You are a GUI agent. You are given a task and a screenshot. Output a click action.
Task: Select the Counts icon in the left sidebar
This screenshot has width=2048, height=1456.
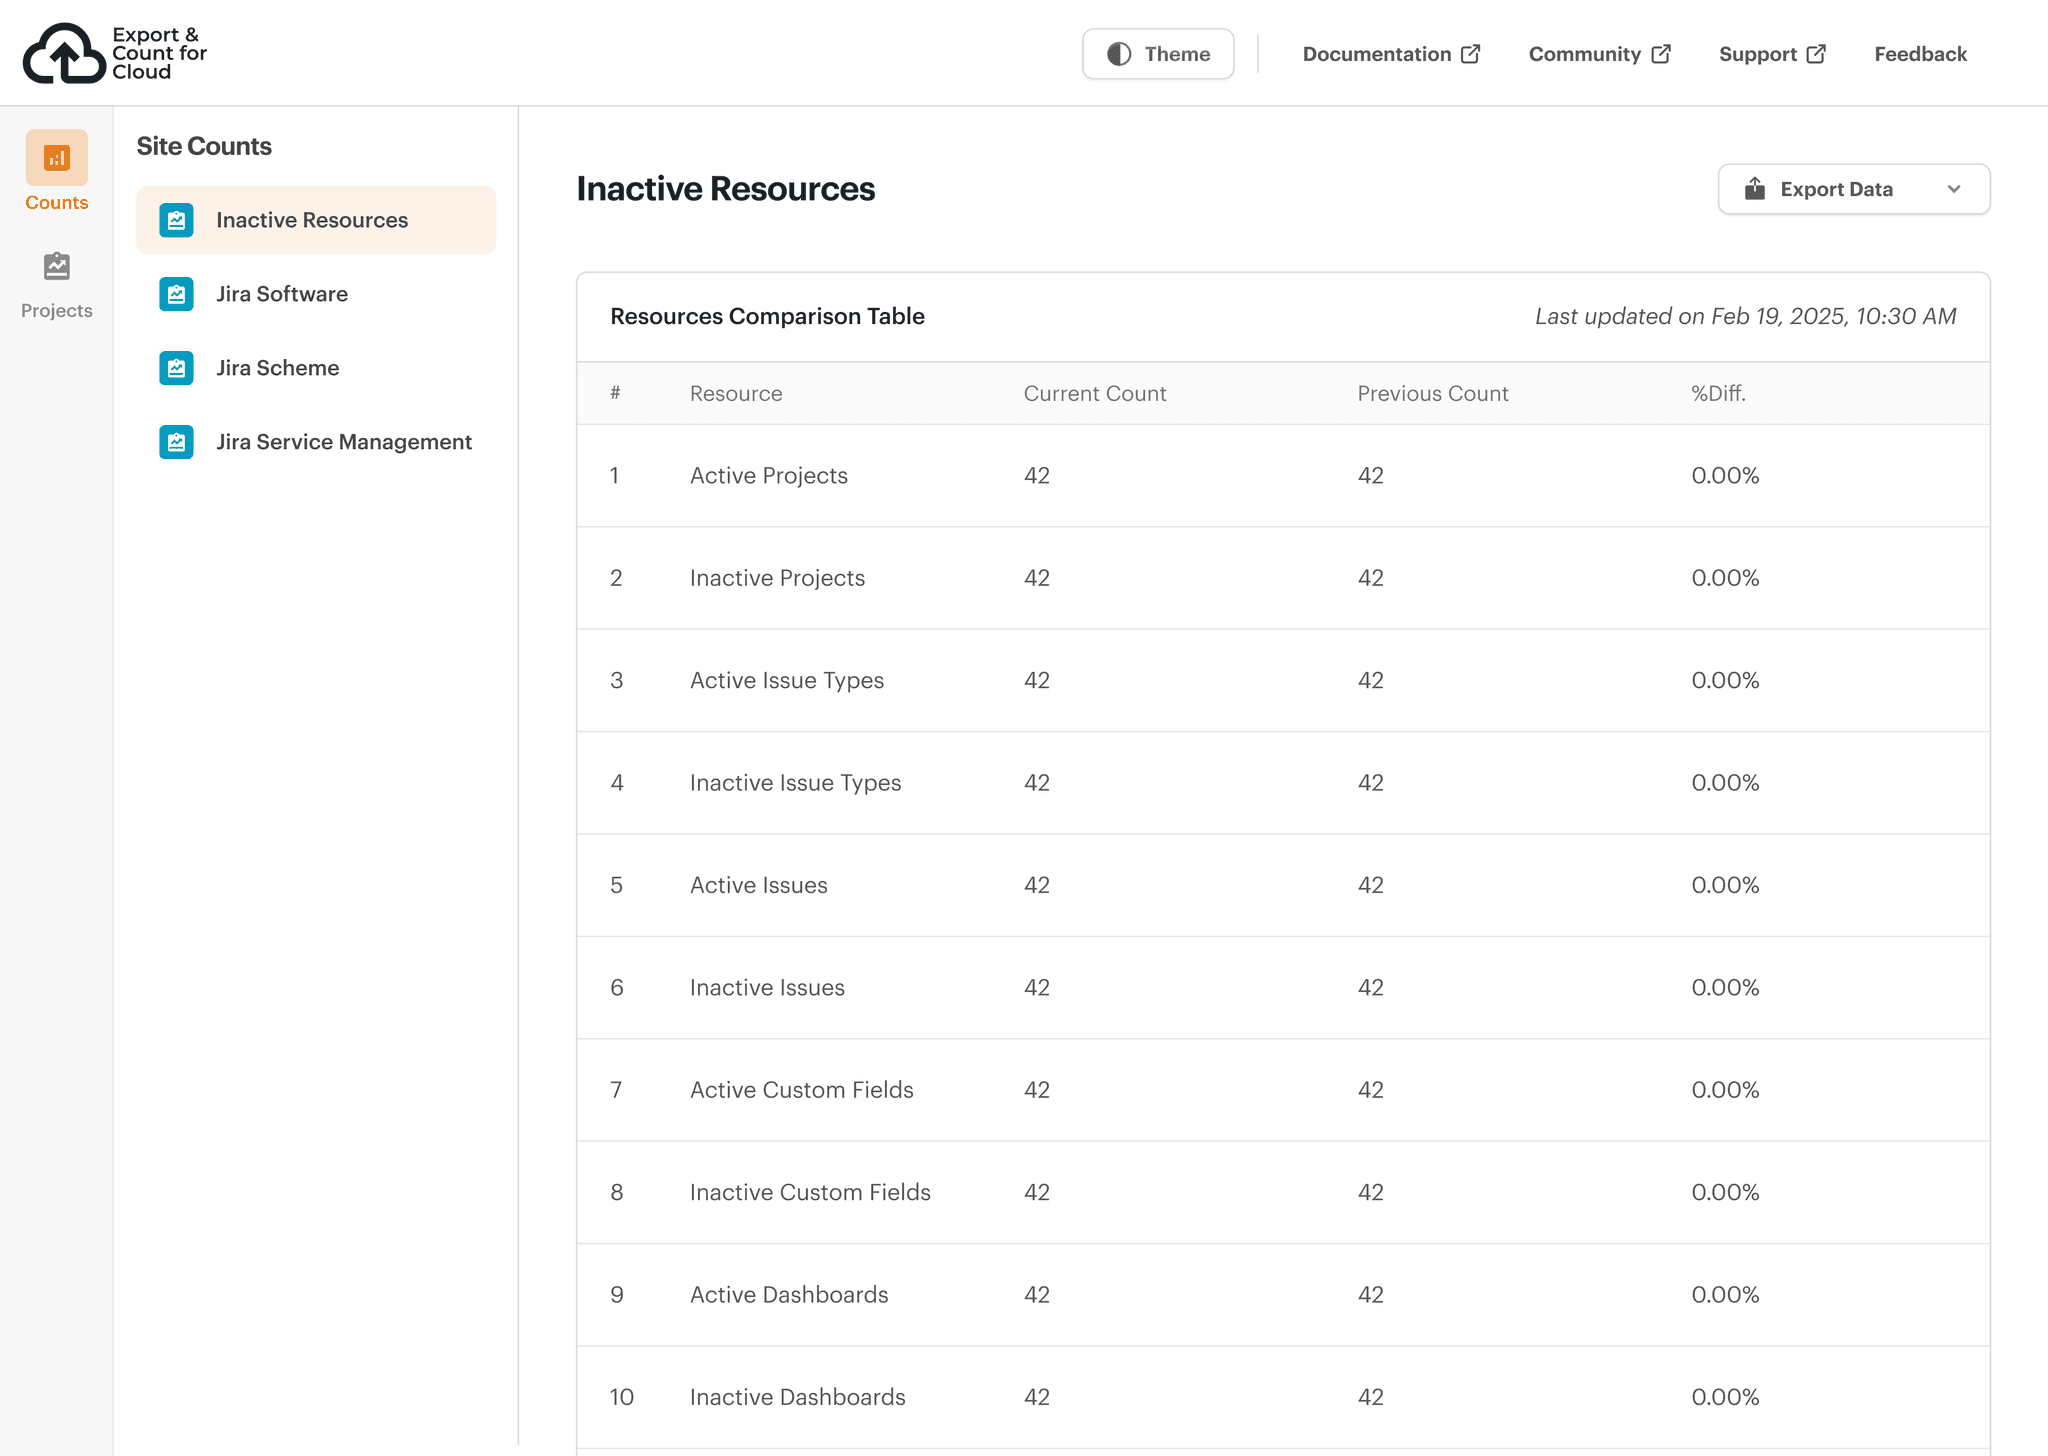point(56,157)
